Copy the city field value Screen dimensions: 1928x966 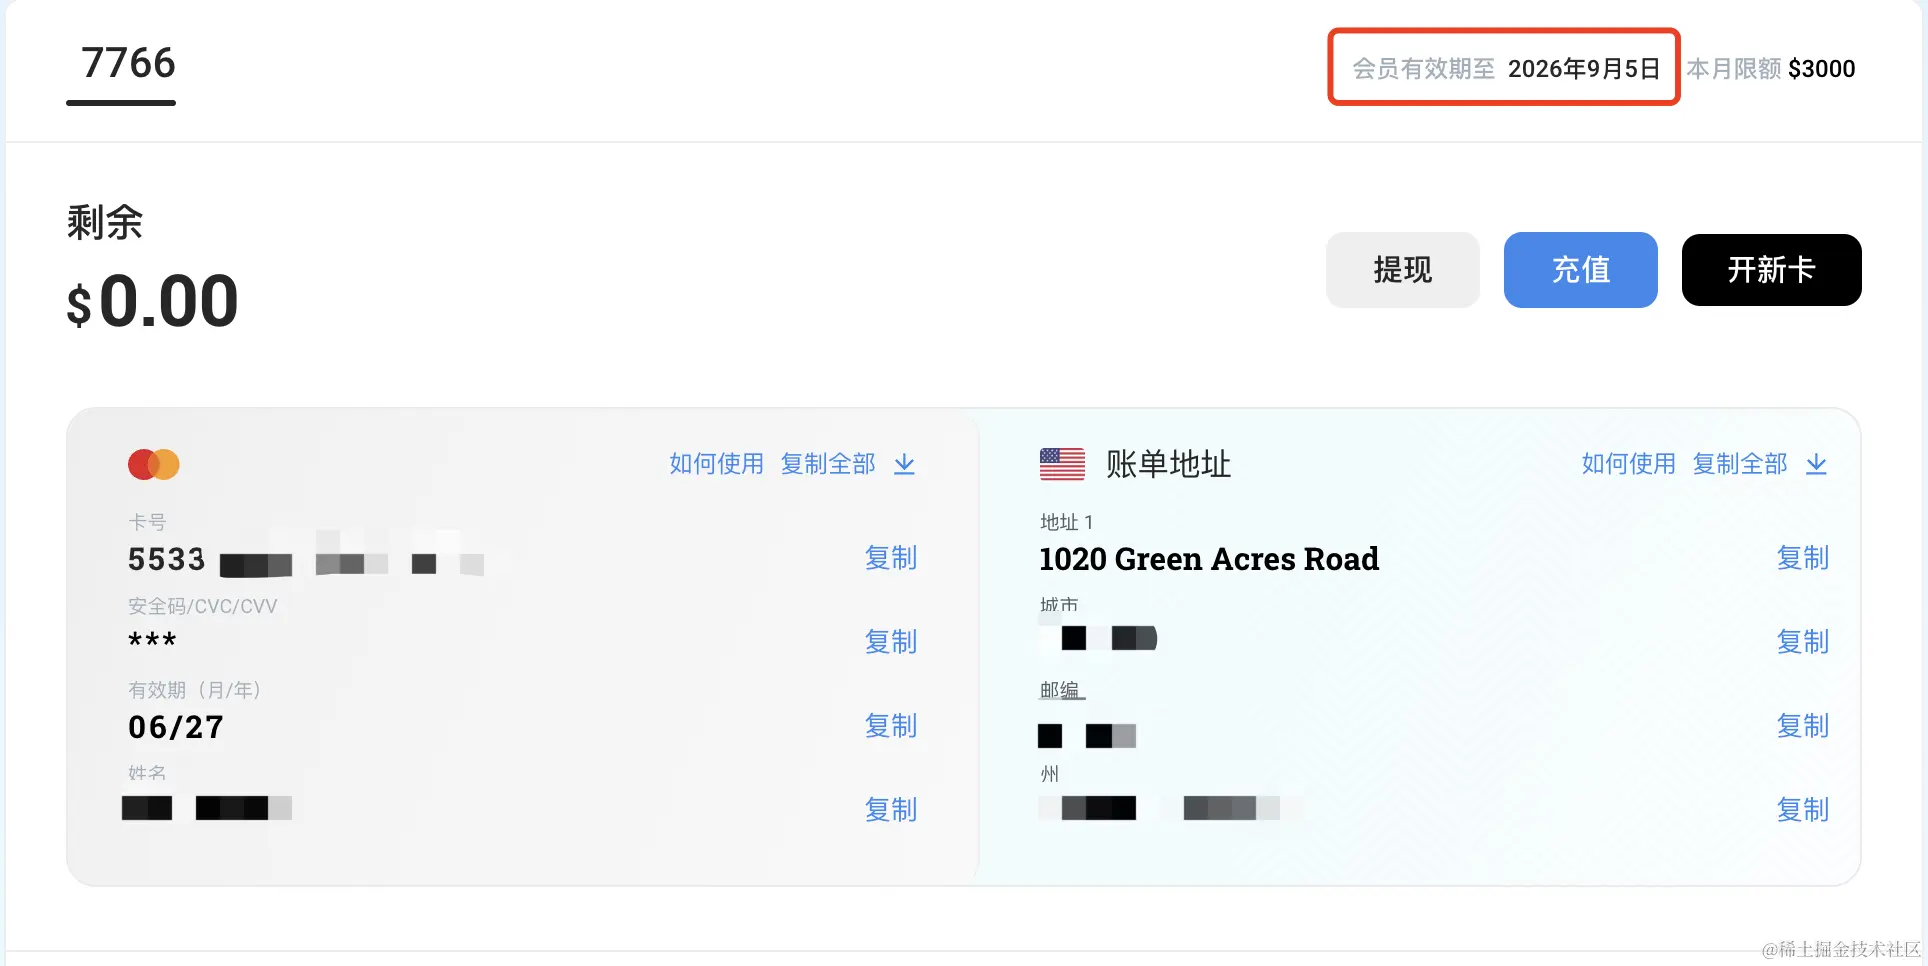[x=1802, y=642]
